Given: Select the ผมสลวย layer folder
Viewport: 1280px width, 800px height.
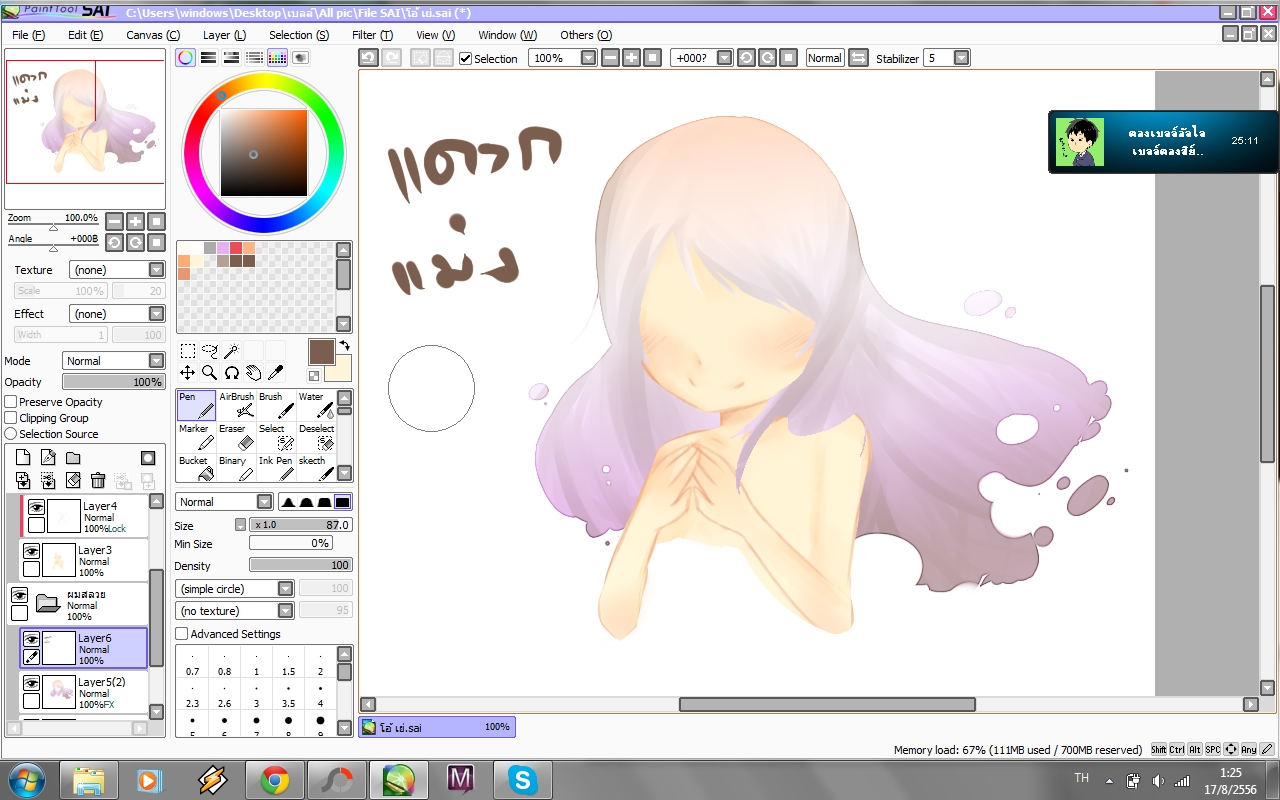Looking at the screenshot, I should 78,604.
